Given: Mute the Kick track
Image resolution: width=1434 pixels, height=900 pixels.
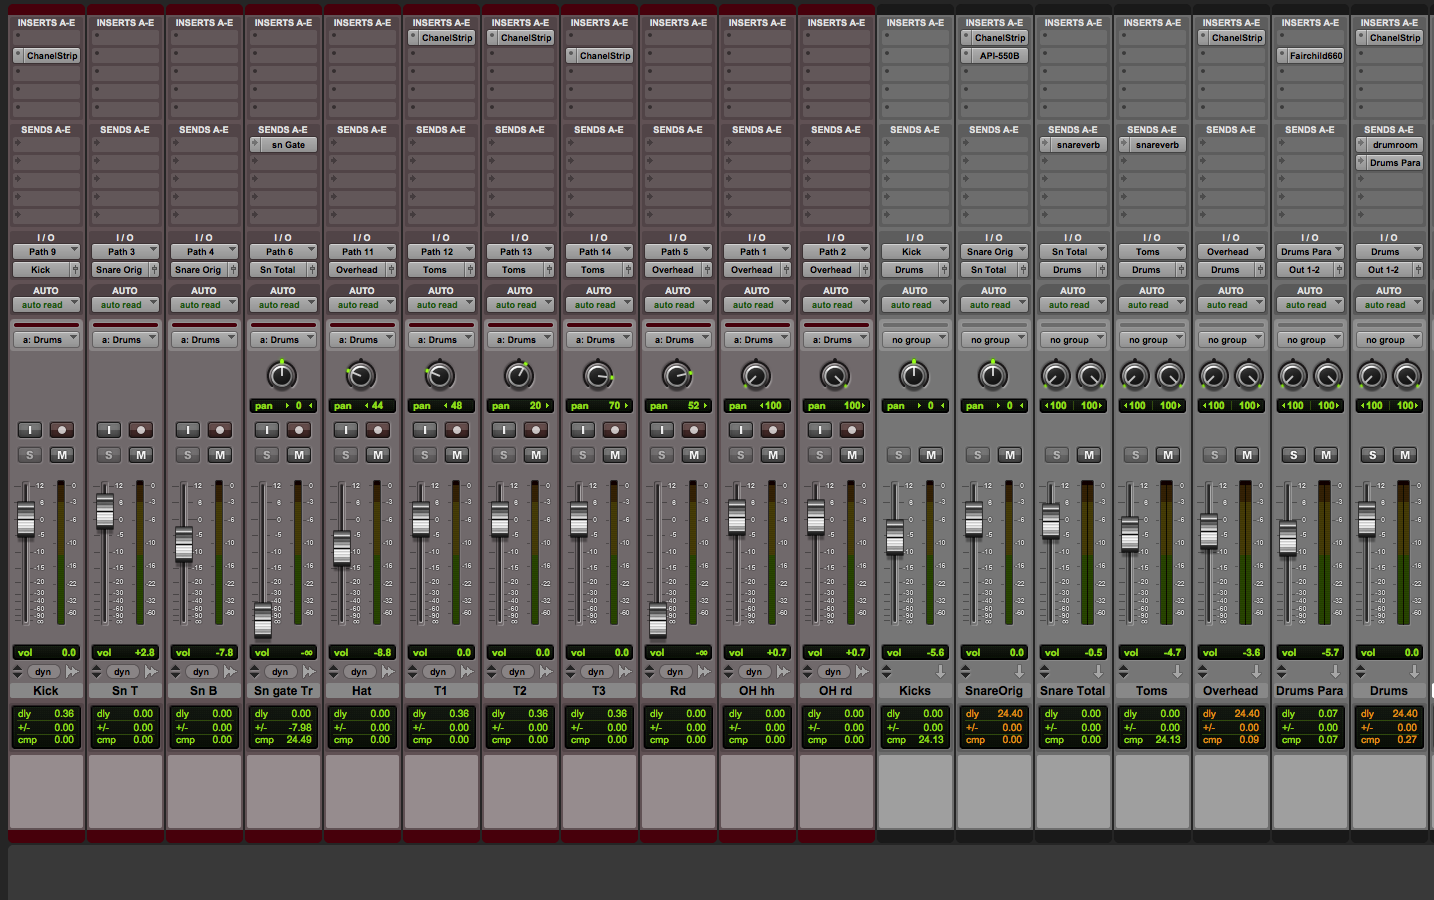Looking at the screenshot, I should pyautogui.click(x=62, y=455).
